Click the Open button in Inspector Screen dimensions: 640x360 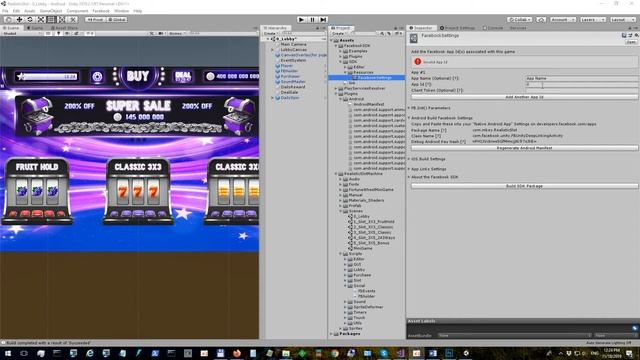(631, 42)
